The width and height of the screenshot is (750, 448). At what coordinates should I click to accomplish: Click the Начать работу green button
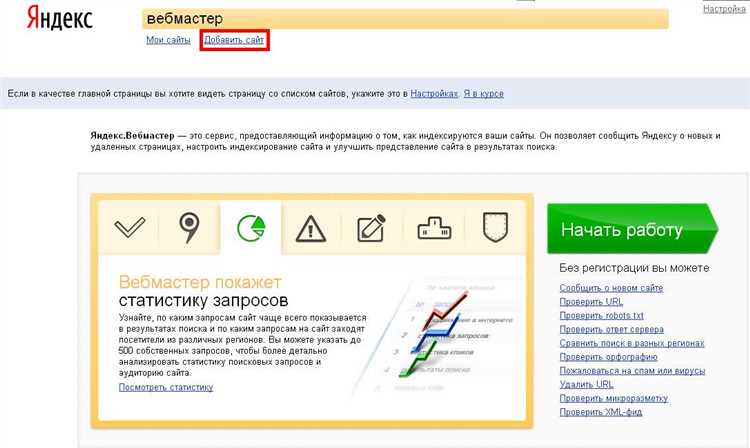tap(632, 229)
